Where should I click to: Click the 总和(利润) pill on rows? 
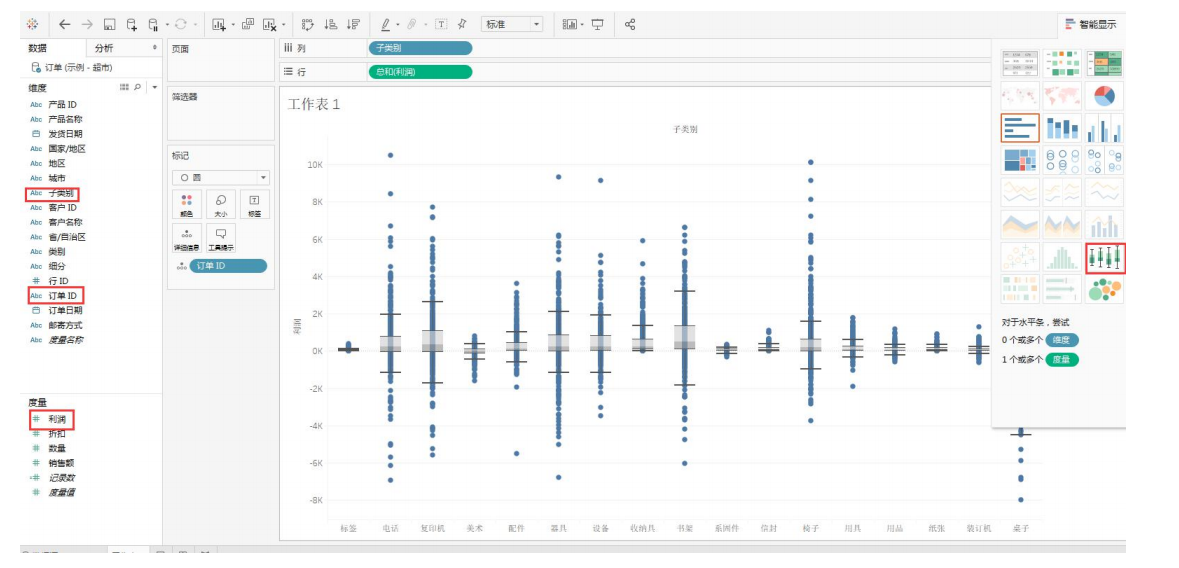click(x=420, y=72)
